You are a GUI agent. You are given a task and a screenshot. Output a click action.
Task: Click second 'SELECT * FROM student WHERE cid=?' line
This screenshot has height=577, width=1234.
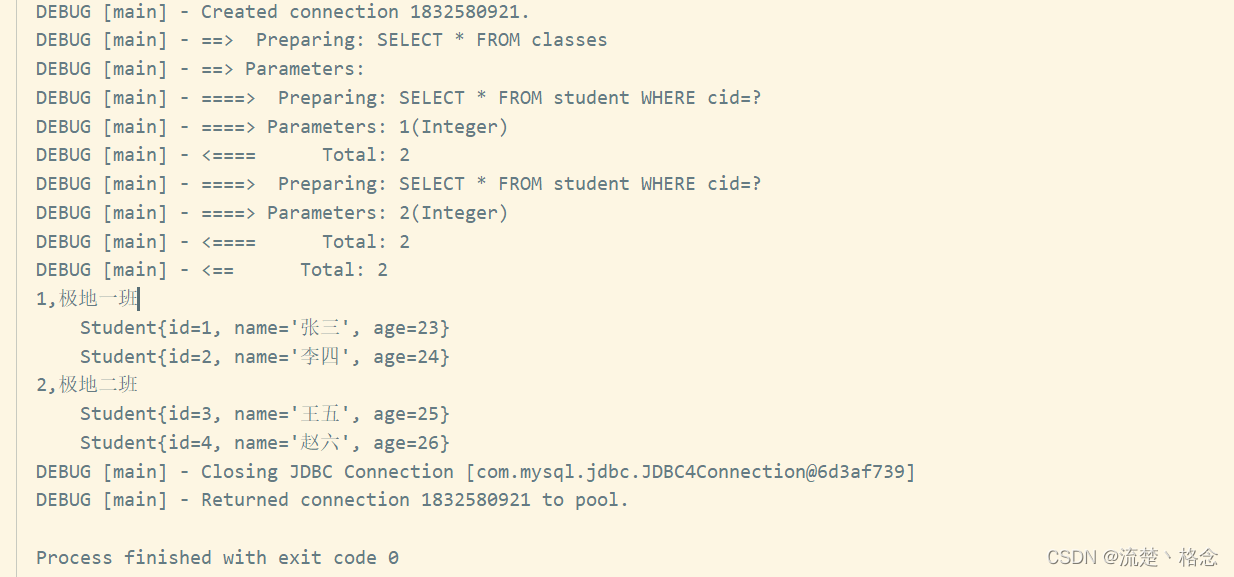point(398,184)
